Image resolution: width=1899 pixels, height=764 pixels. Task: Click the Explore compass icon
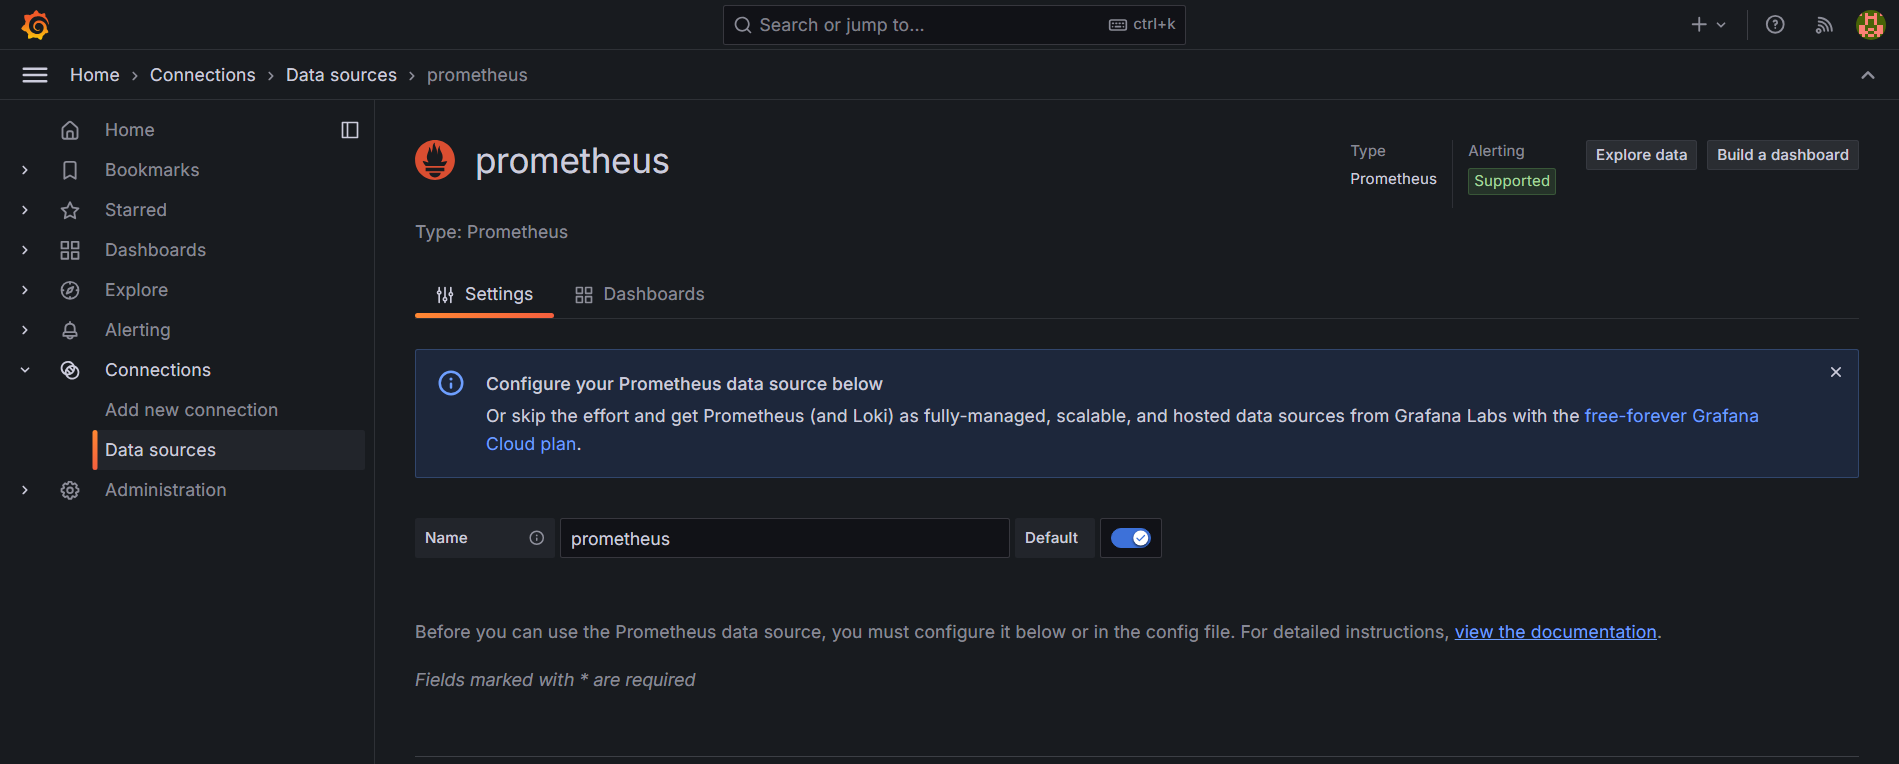click(70, 290)
